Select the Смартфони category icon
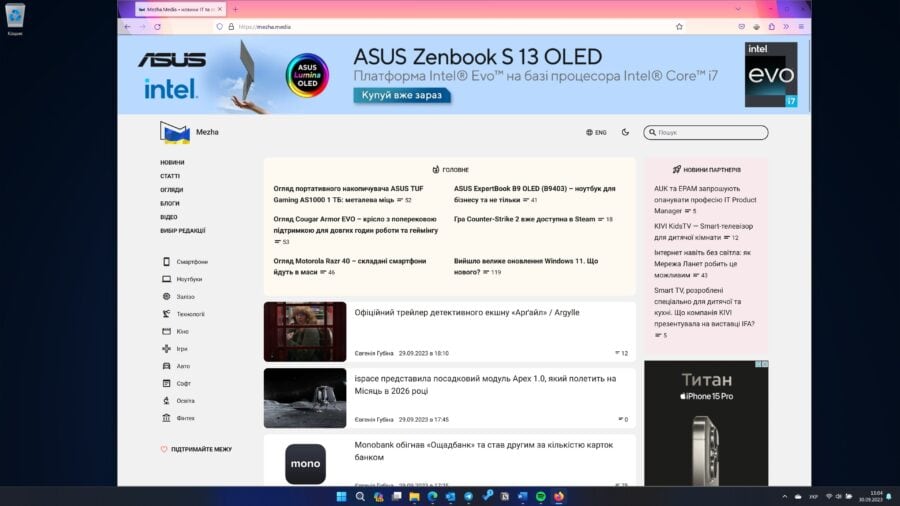This screenshot has width=900, height=506. tap(166, 262)
